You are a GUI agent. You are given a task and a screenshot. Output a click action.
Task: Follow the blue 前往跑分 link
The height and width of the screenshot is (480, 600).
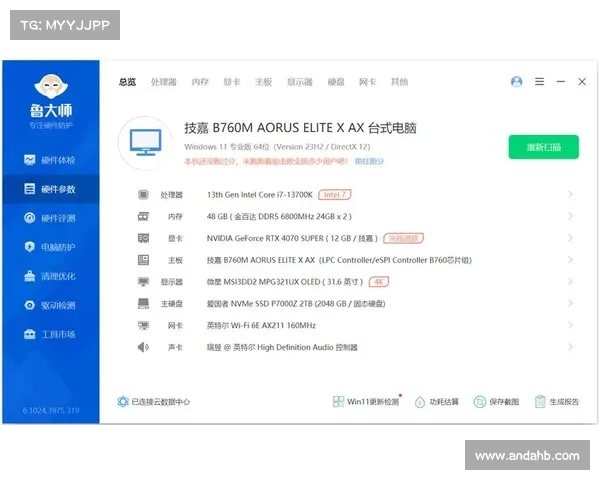click(x=369, y=161)
